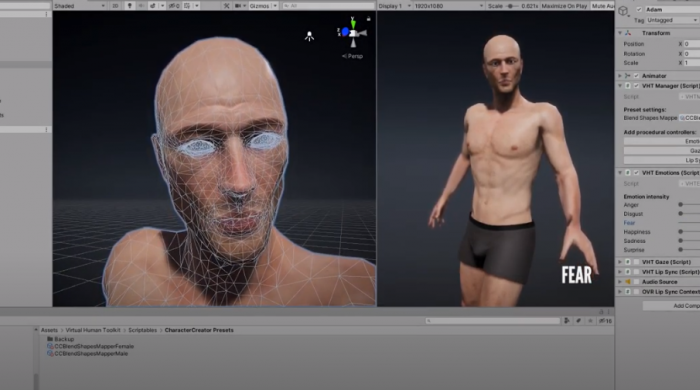Collapse the Transform component
Screen dimensions: 700x390
click(x=620, y=33)
